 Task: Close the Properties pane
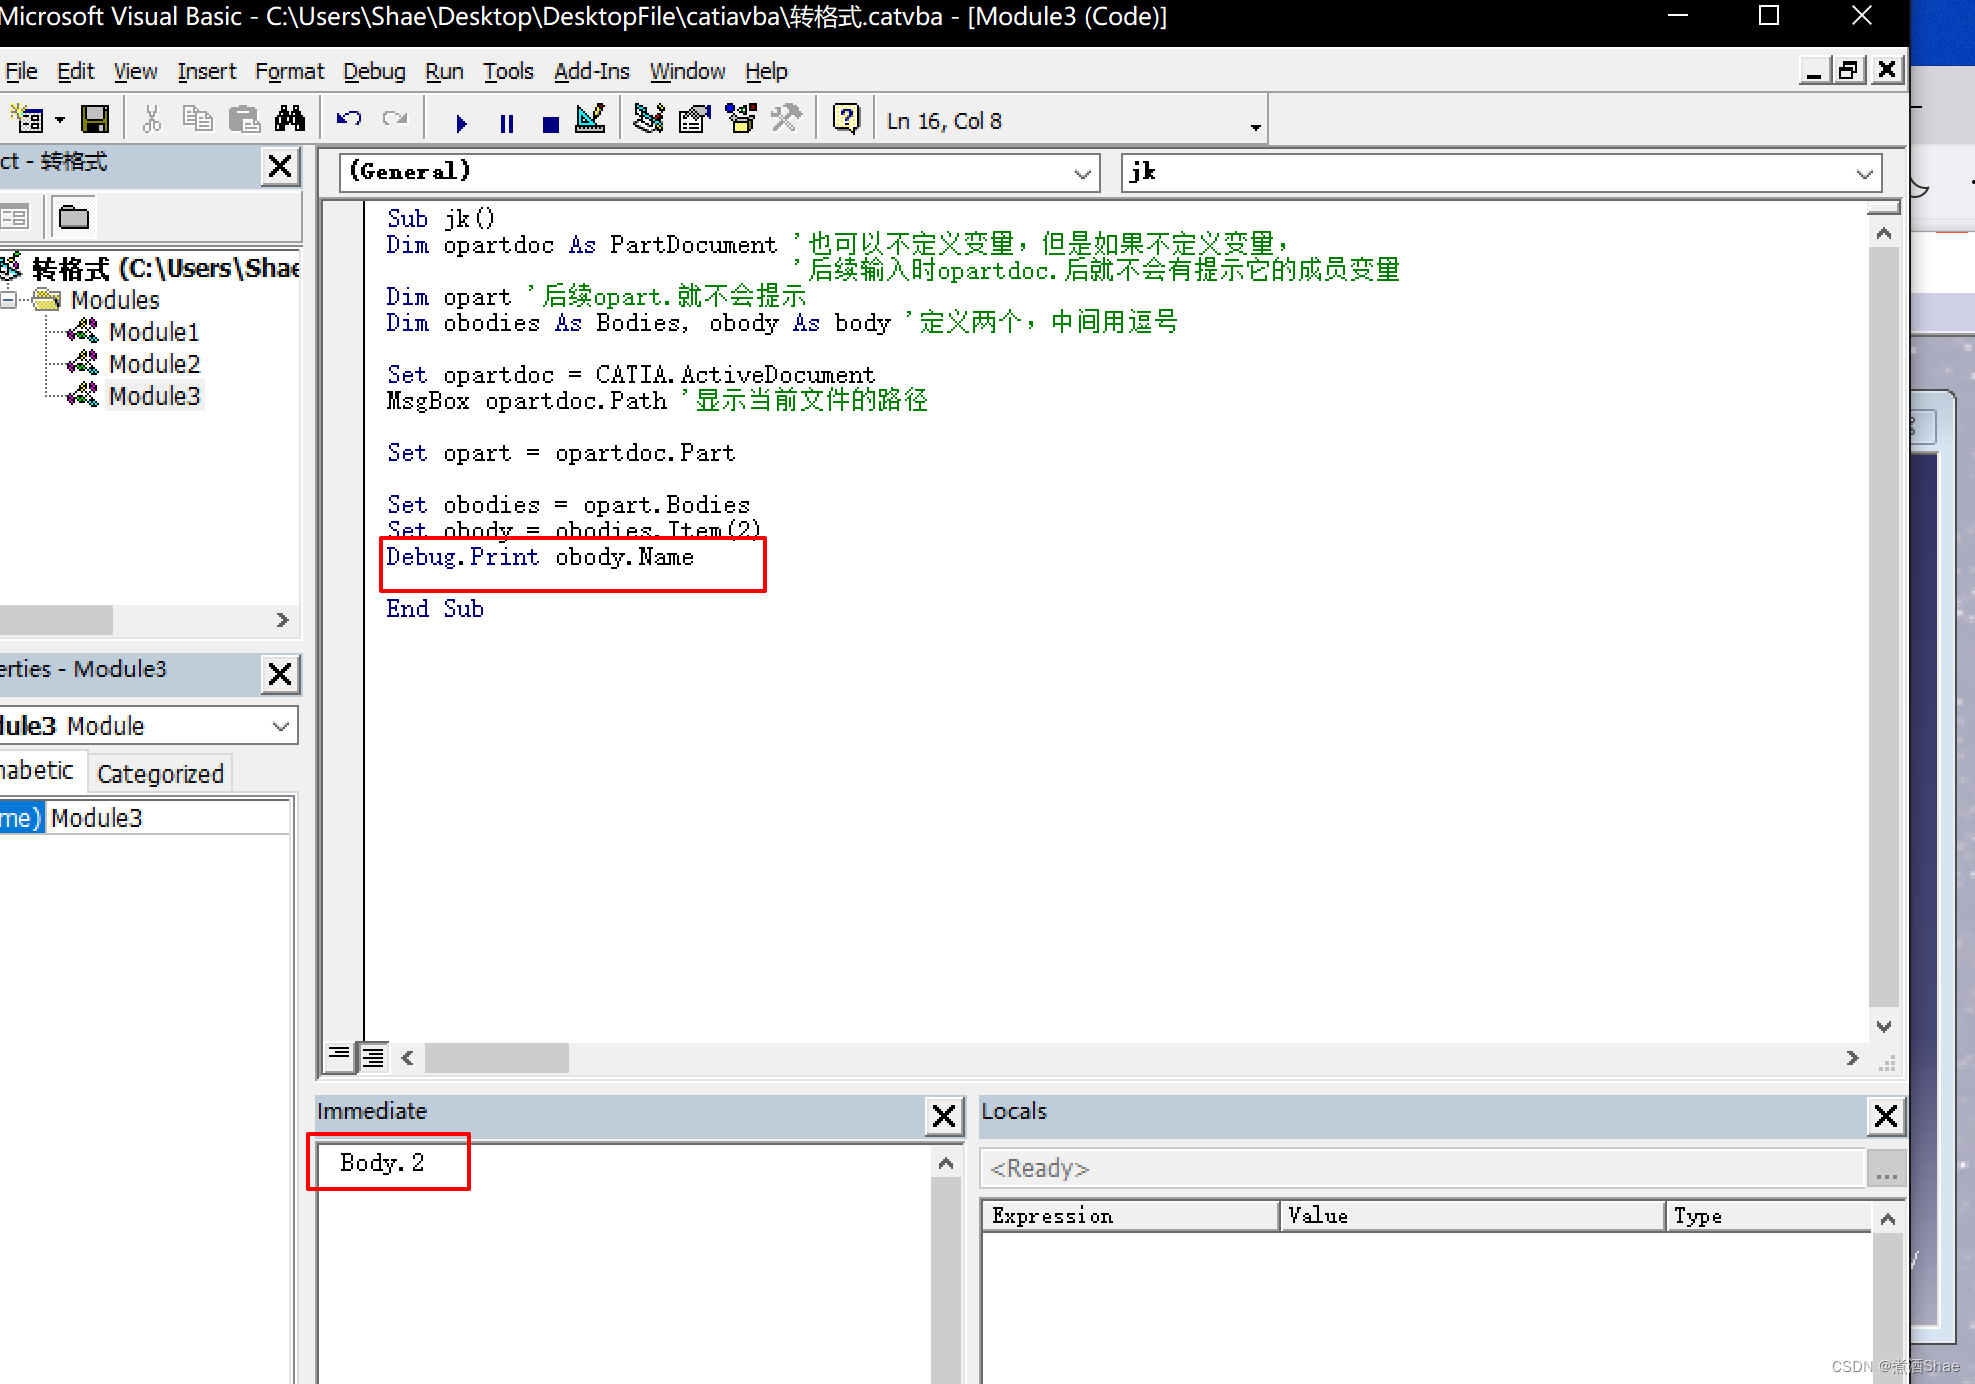tap(281, 674)
